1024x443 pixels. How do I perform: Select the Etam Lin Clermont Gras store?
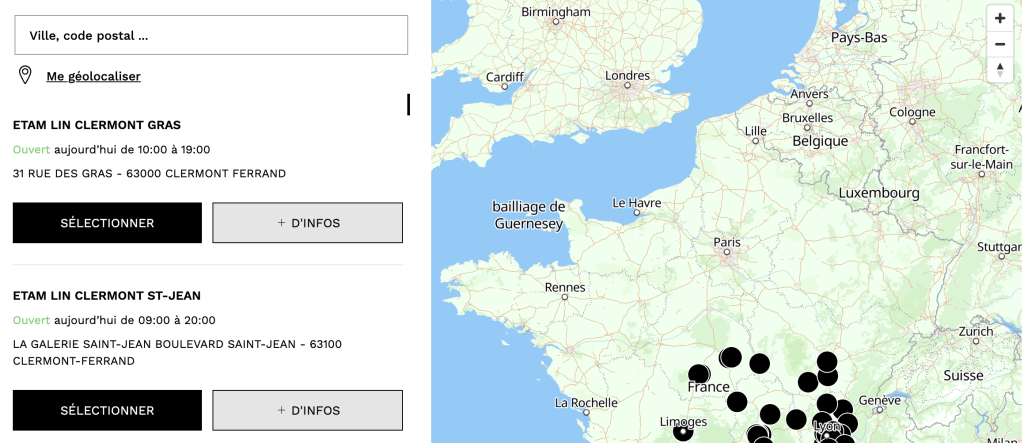(x=107, y=223)
